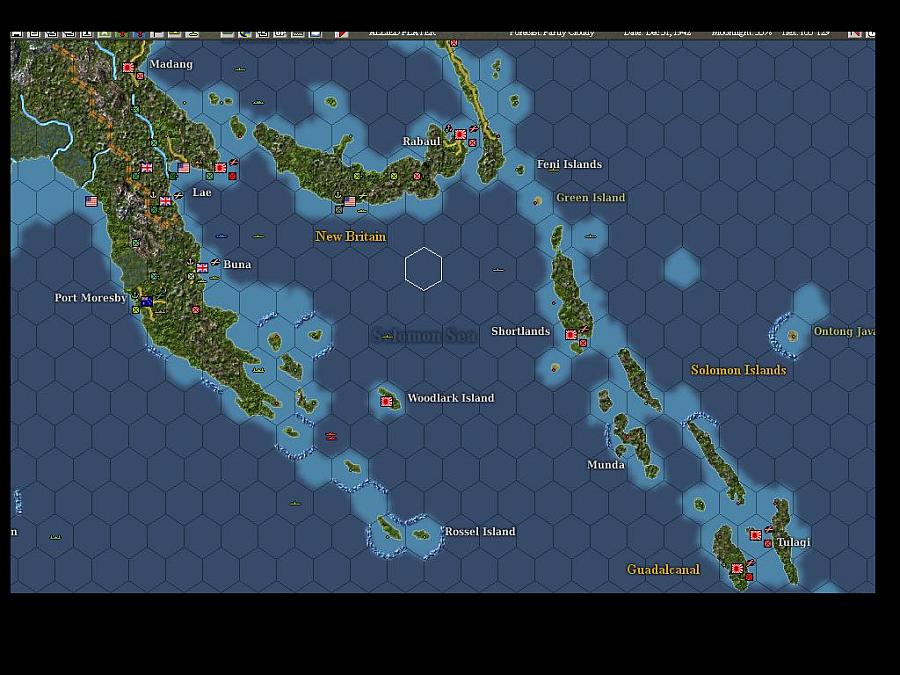Select the Australian flag base at Port Moresby
The image size is (900, 675).
tap(147, 301)
